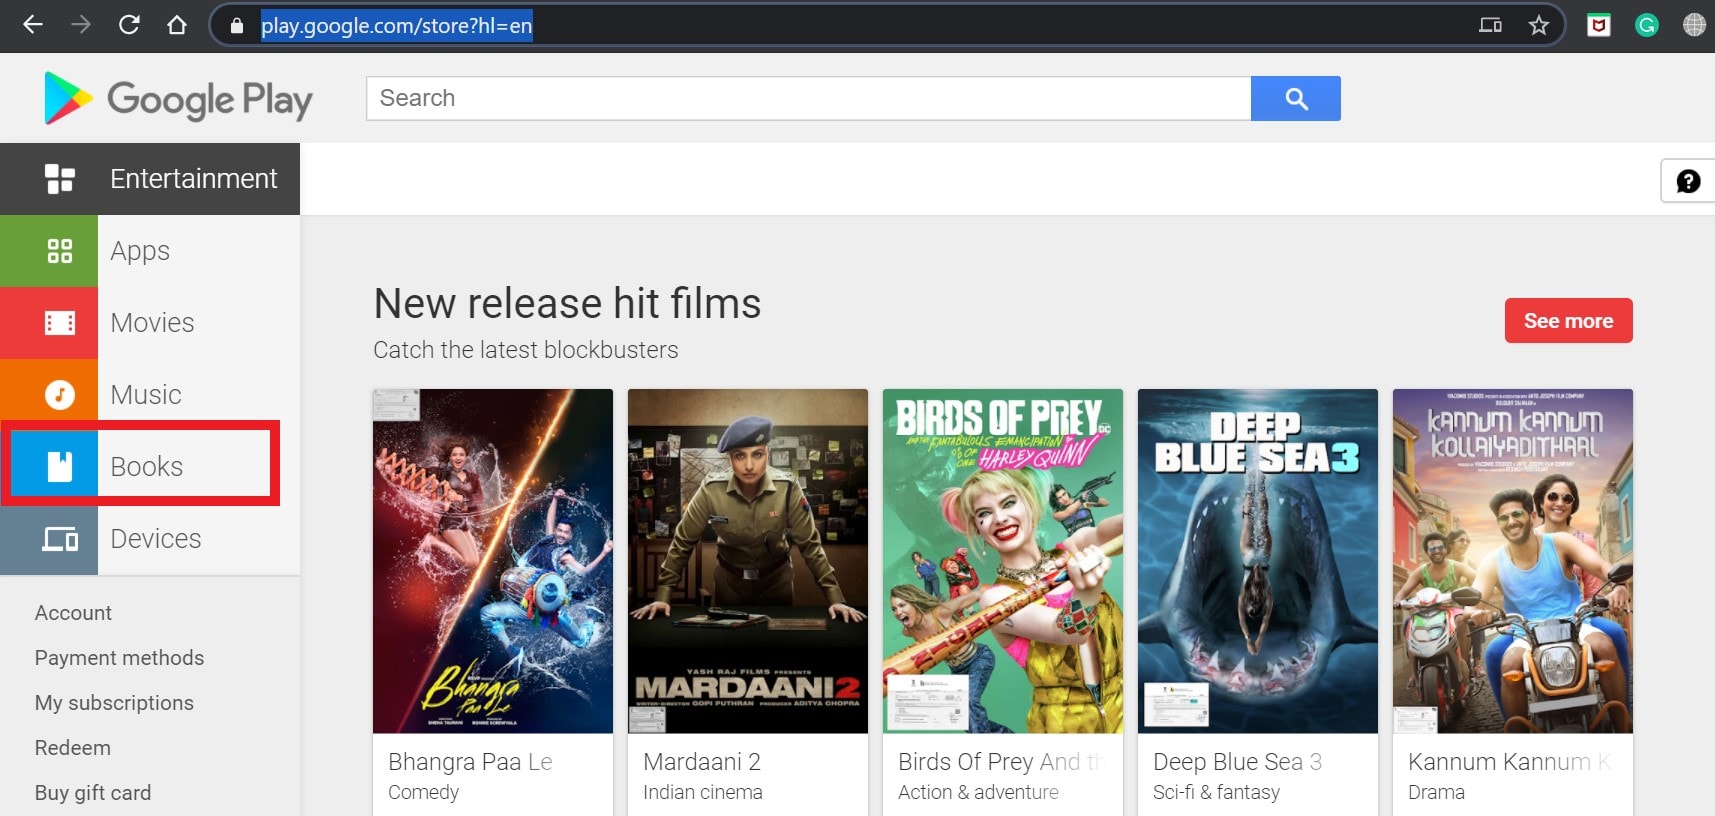Click the Kannum Kannum title text
Viewport: 1715px width, 816px height.
click(x=1510, y=762)
